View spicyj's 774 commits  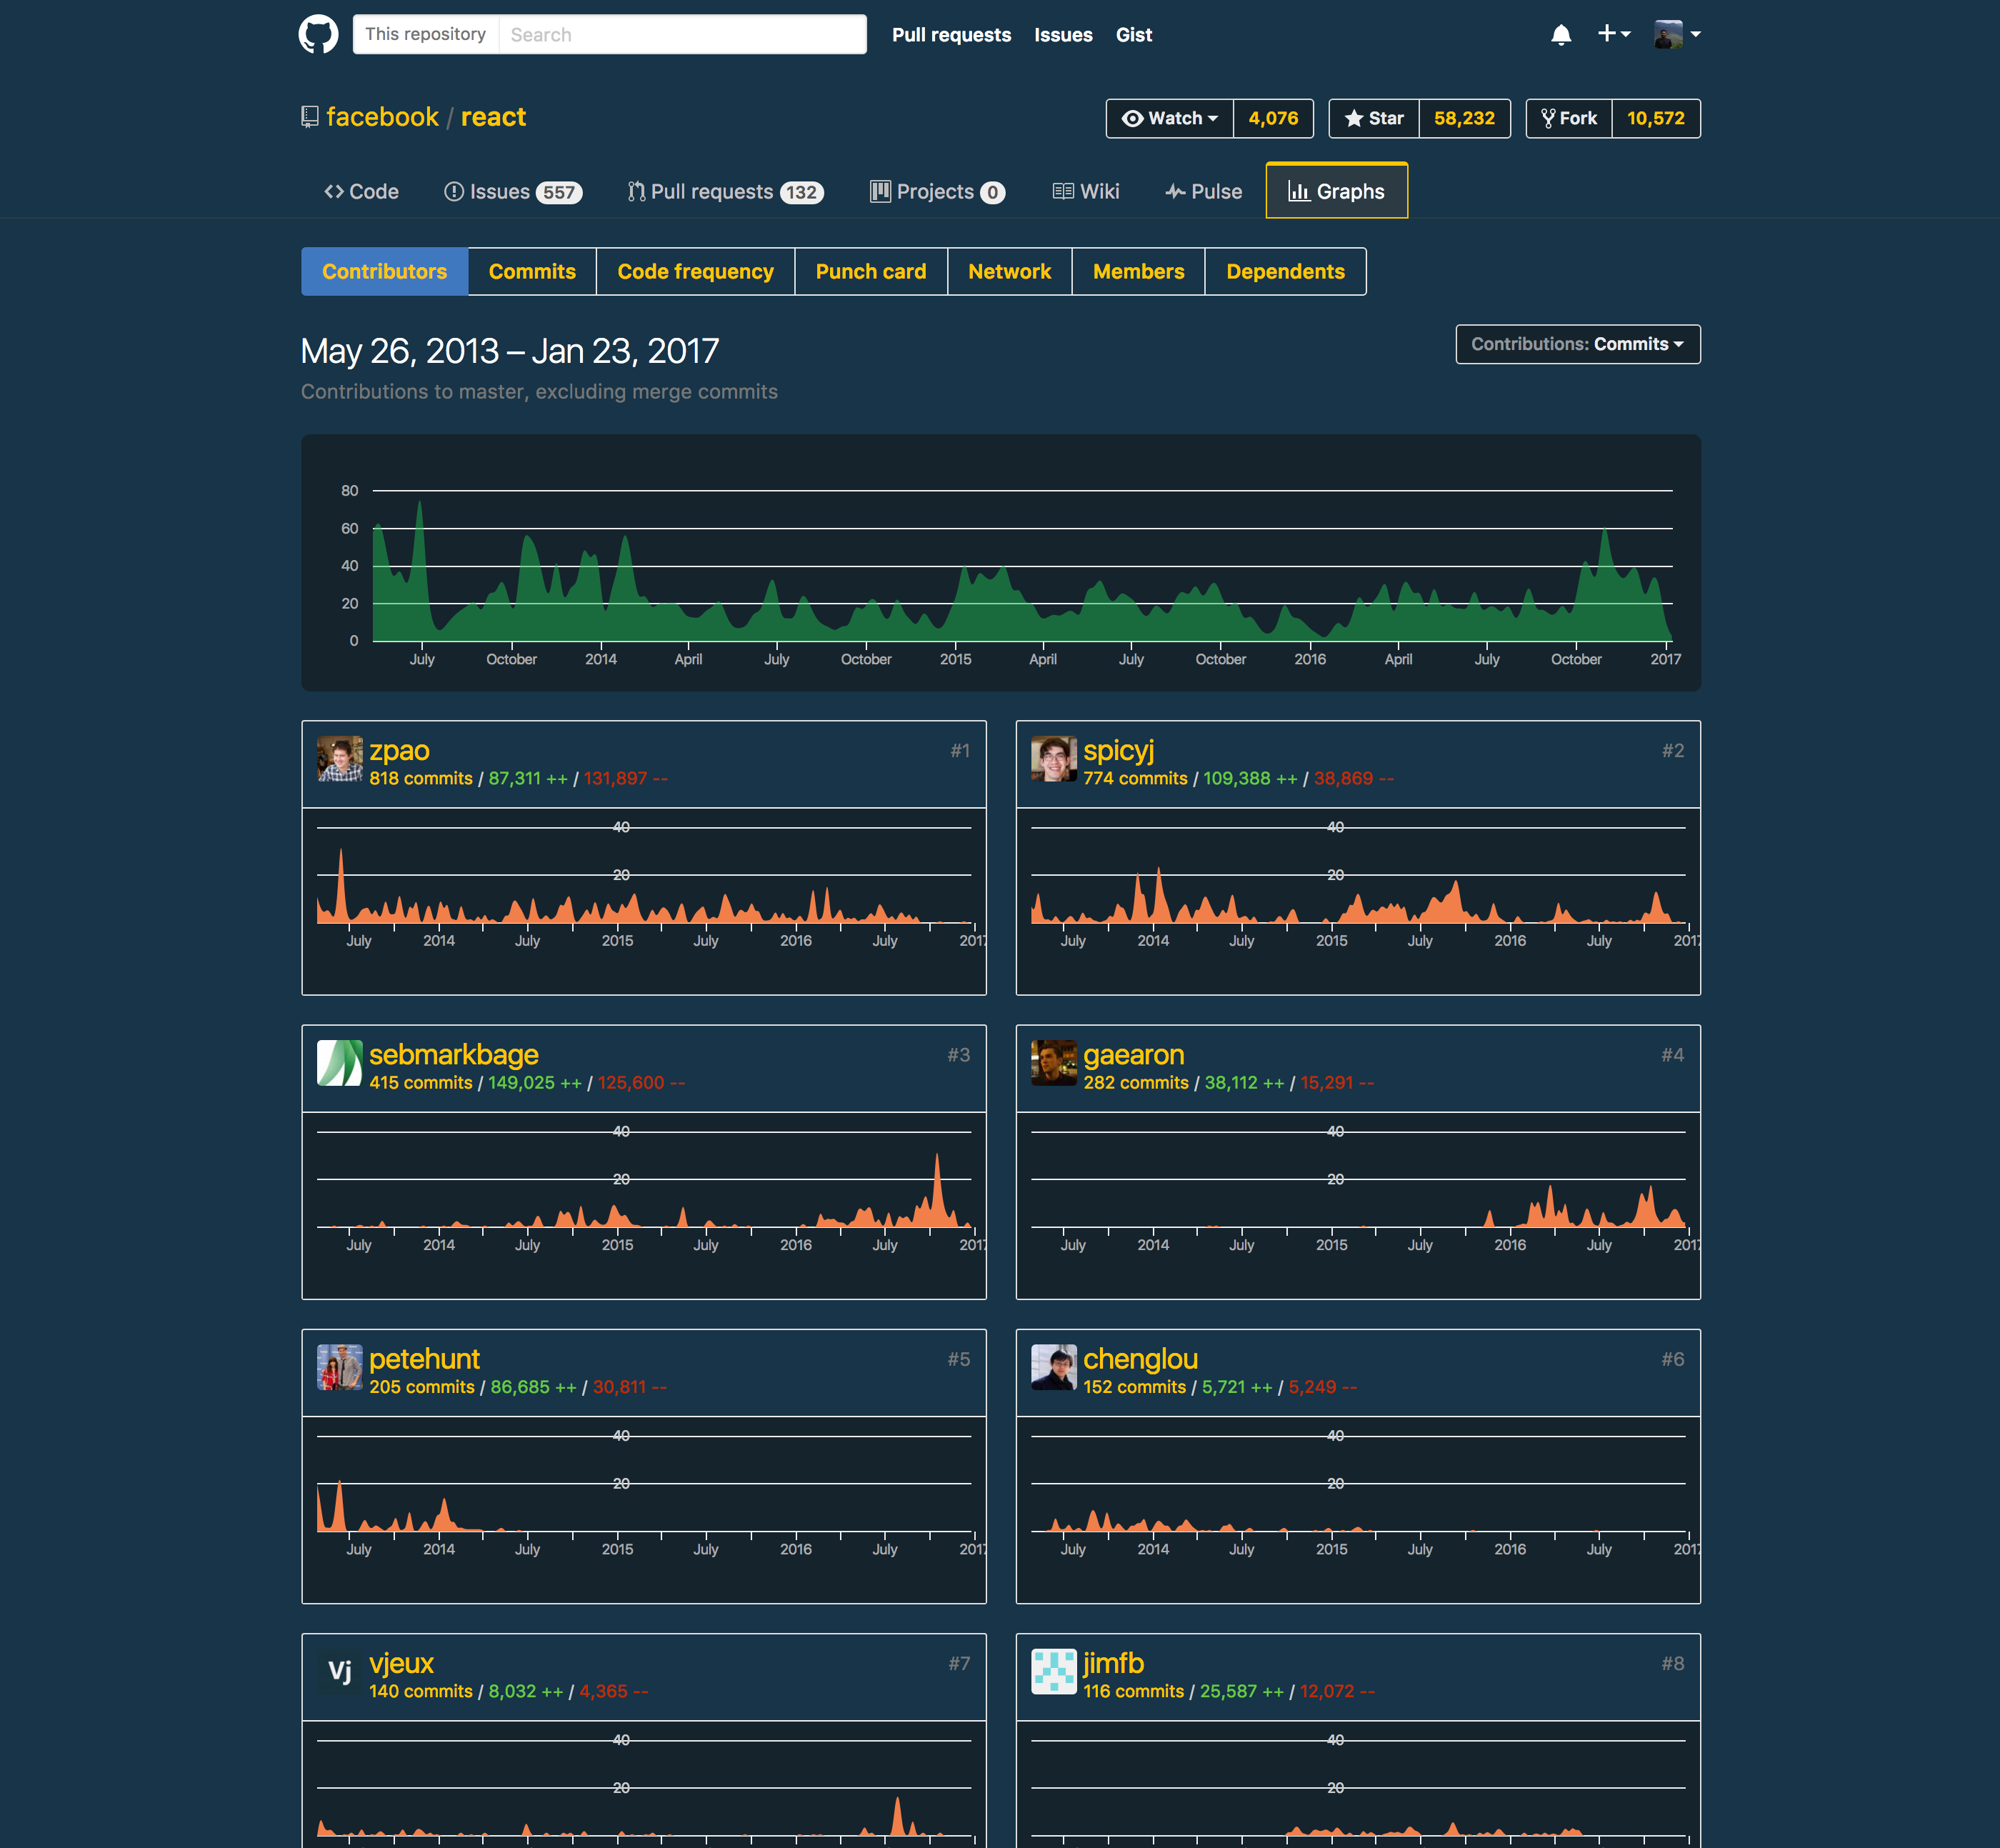[1135, 778]
